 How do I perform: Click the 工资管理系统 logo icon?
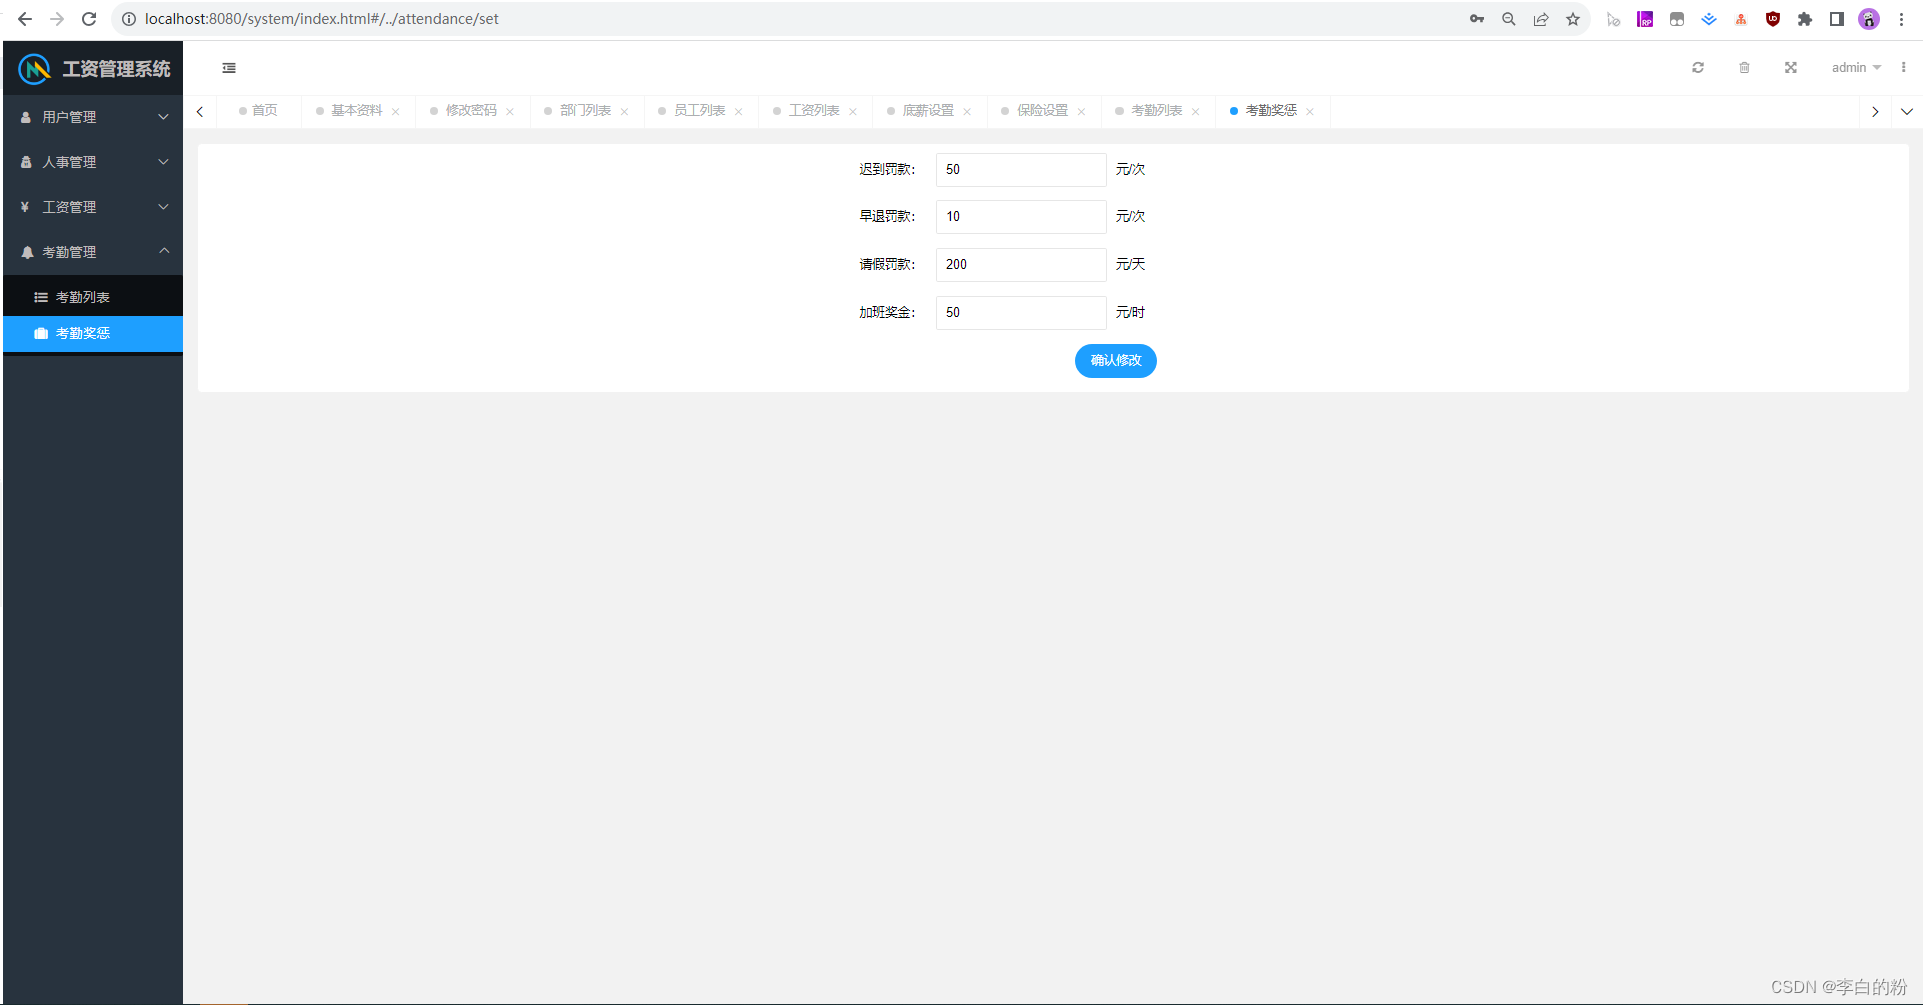click(x=35, y=69)
